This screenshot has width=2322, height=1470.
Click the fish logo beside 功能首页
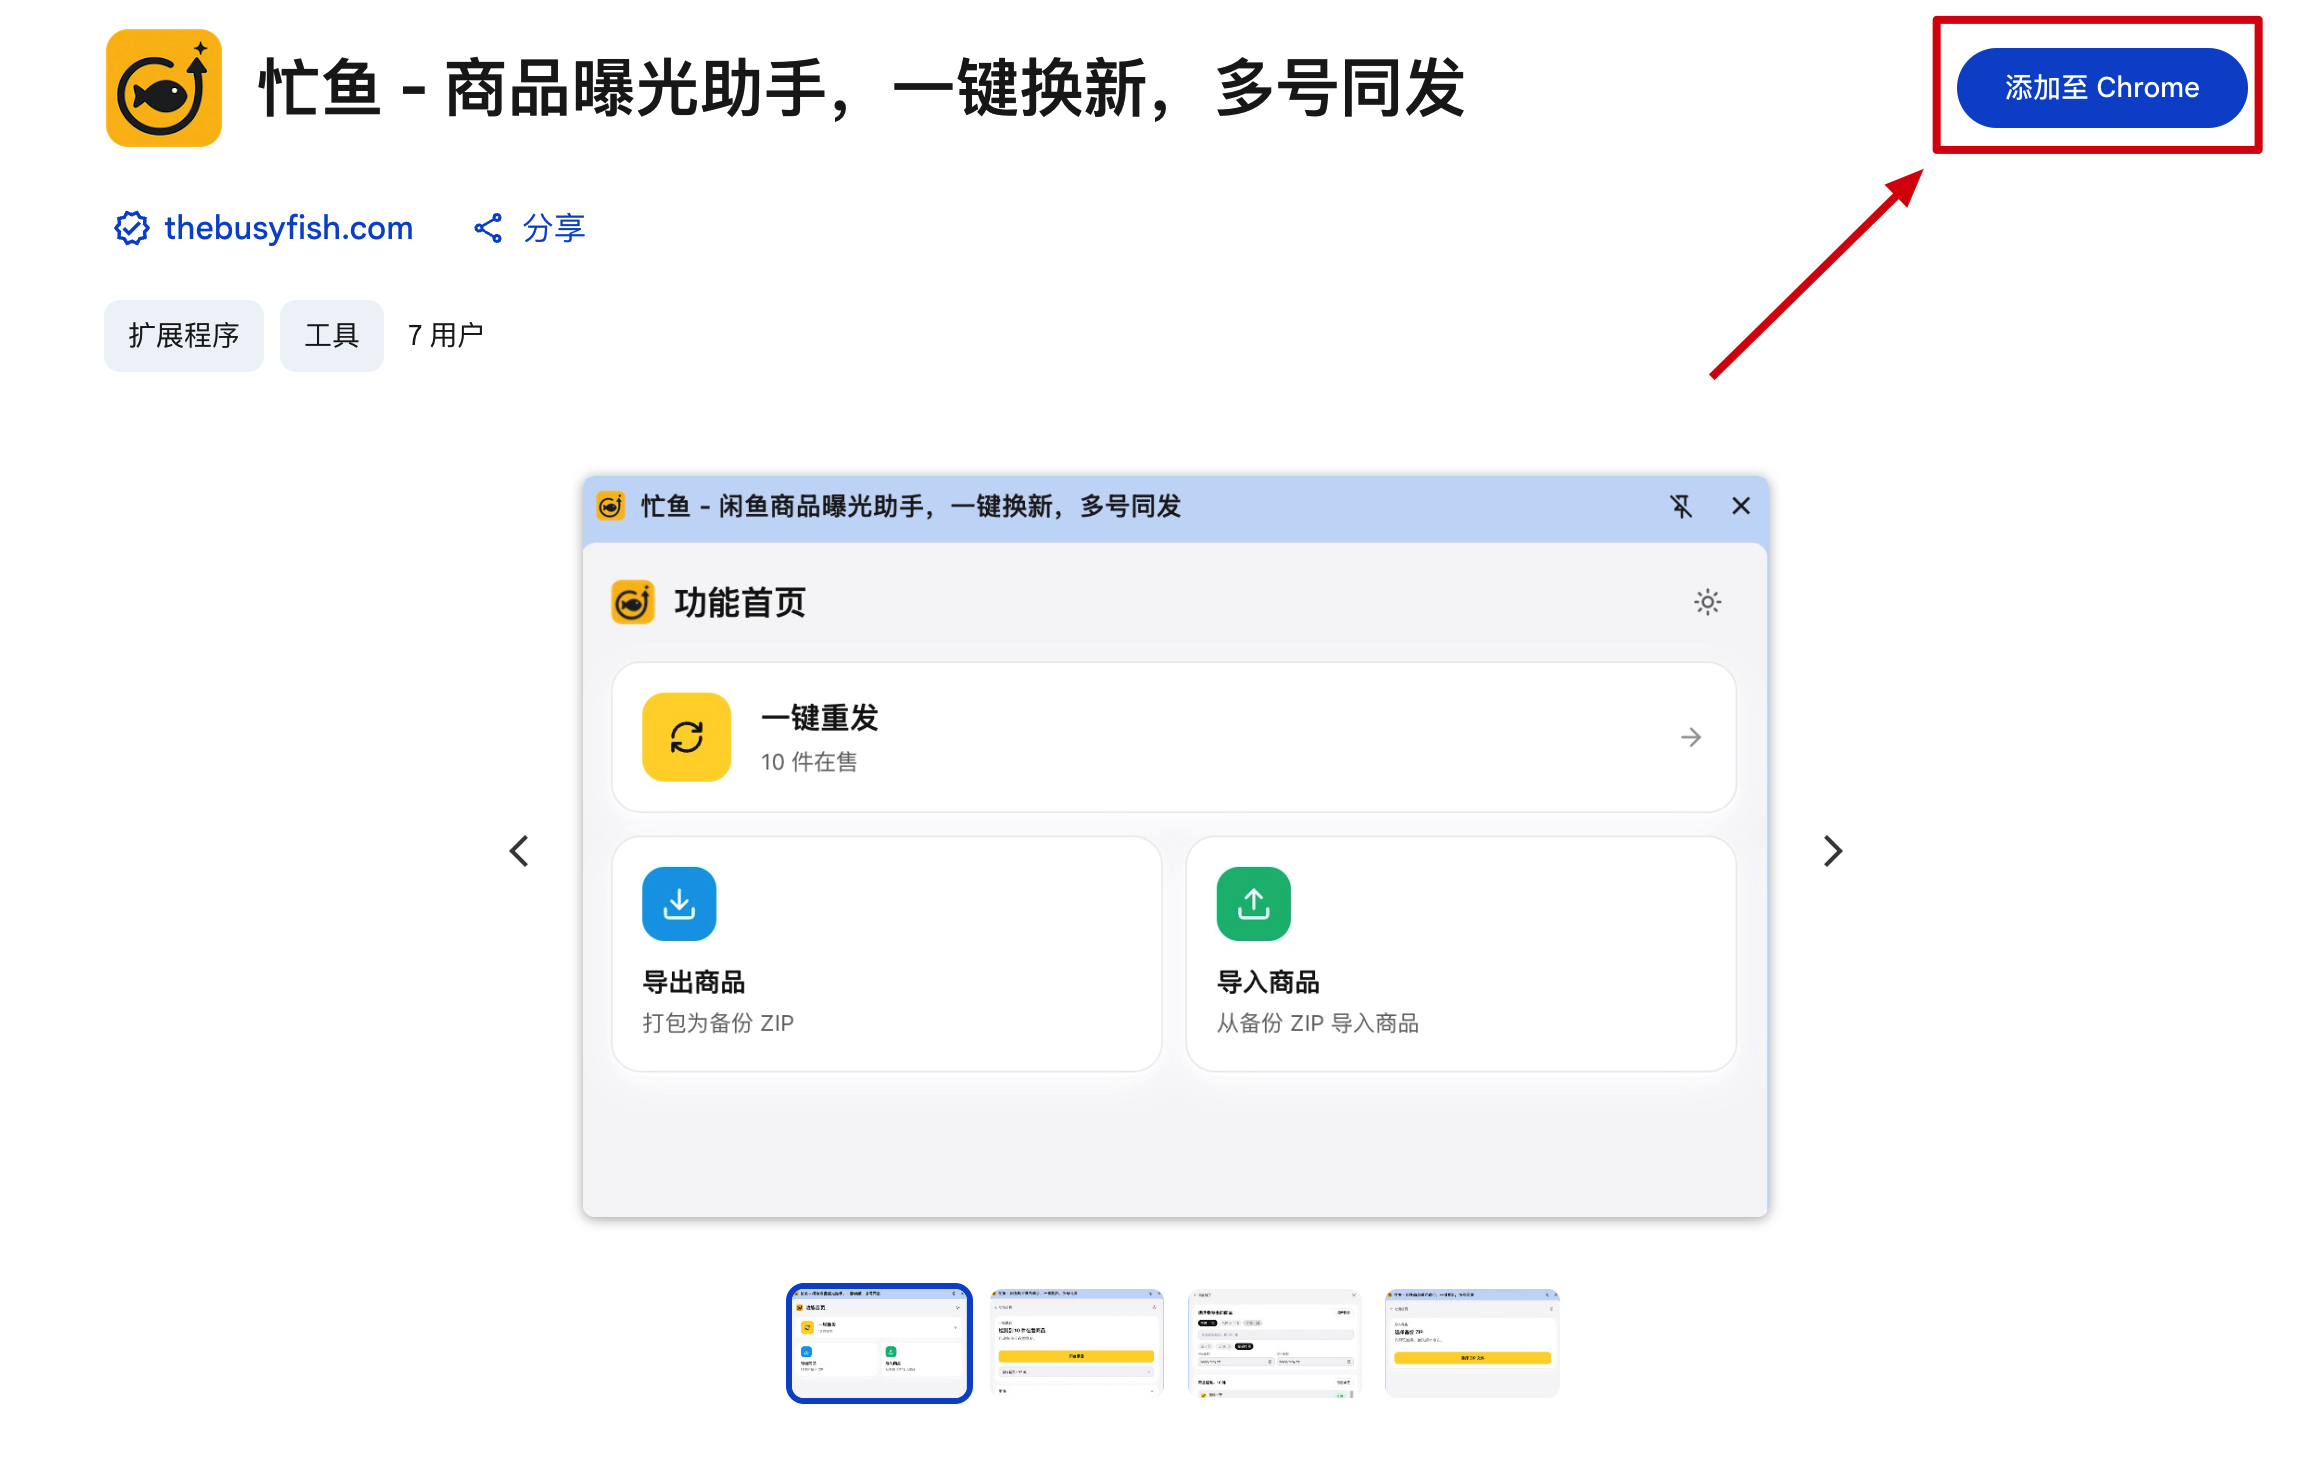click(x=633, y=602)
